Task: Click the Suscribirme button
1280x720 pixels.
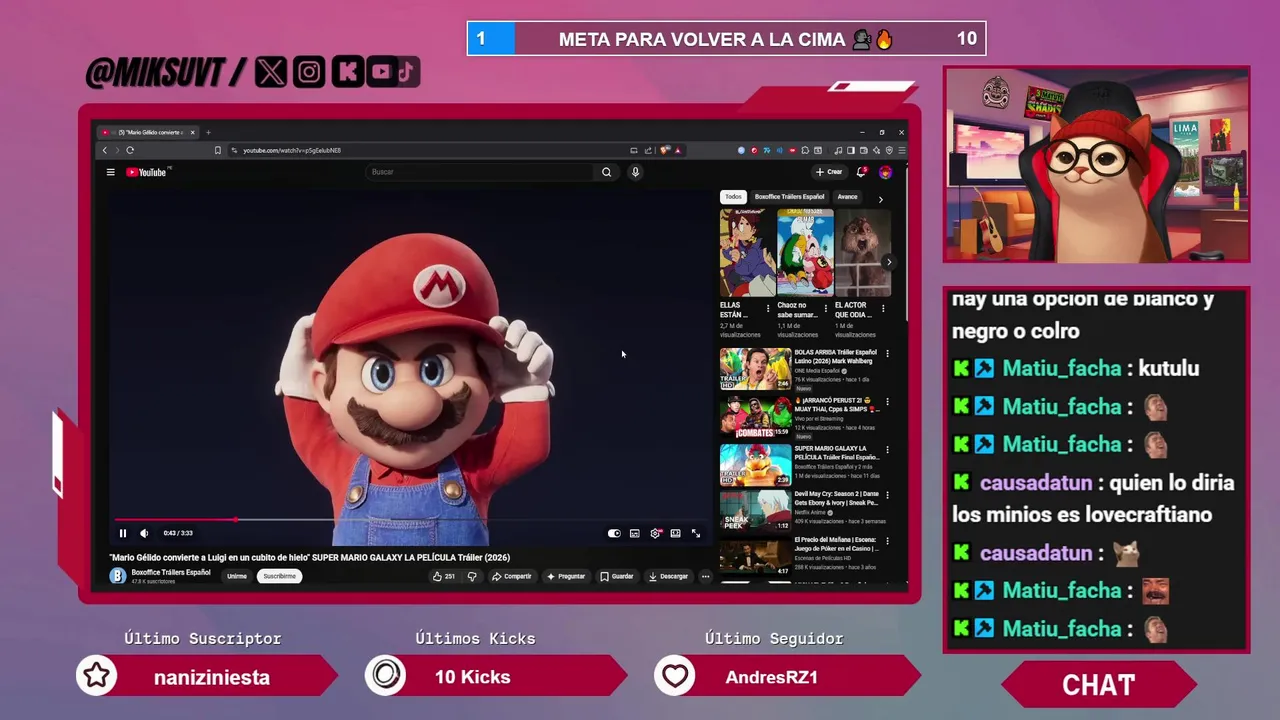Action: click(x=280, y=576)
